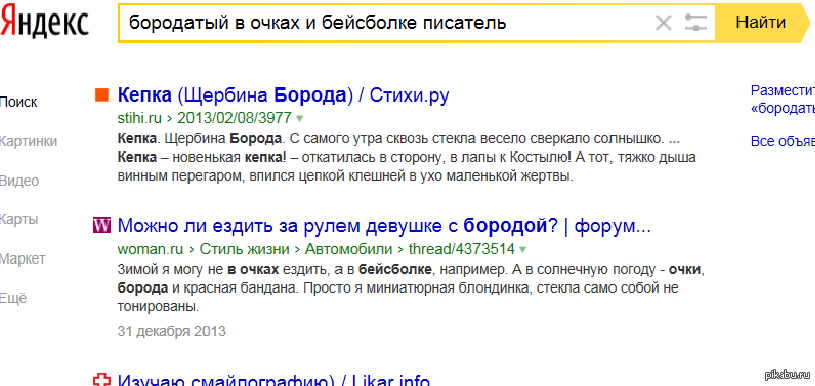The height and width of the screenshot is (386, 815).
Task: Click the Стиль жизни breadcrumb link
Action: pyautogui.click(x=244, y=249)
